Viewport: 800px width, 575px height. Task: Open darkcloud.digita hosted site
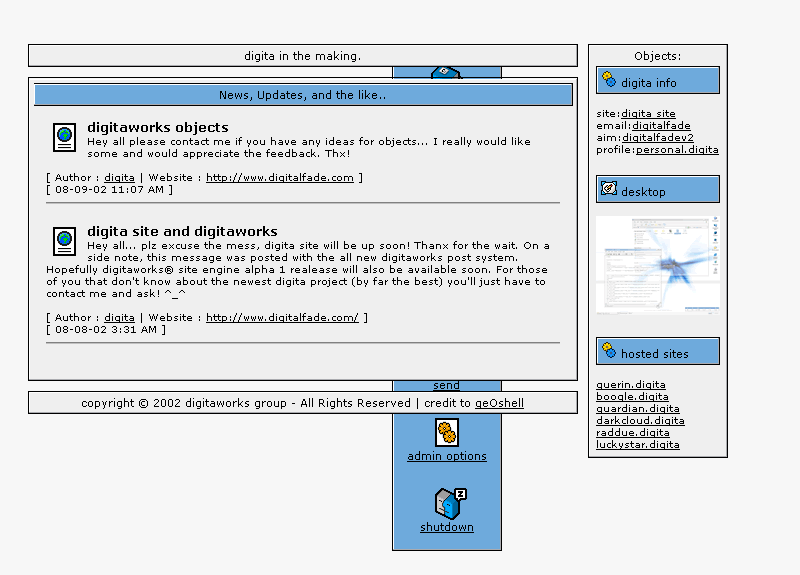coord(640,420)
